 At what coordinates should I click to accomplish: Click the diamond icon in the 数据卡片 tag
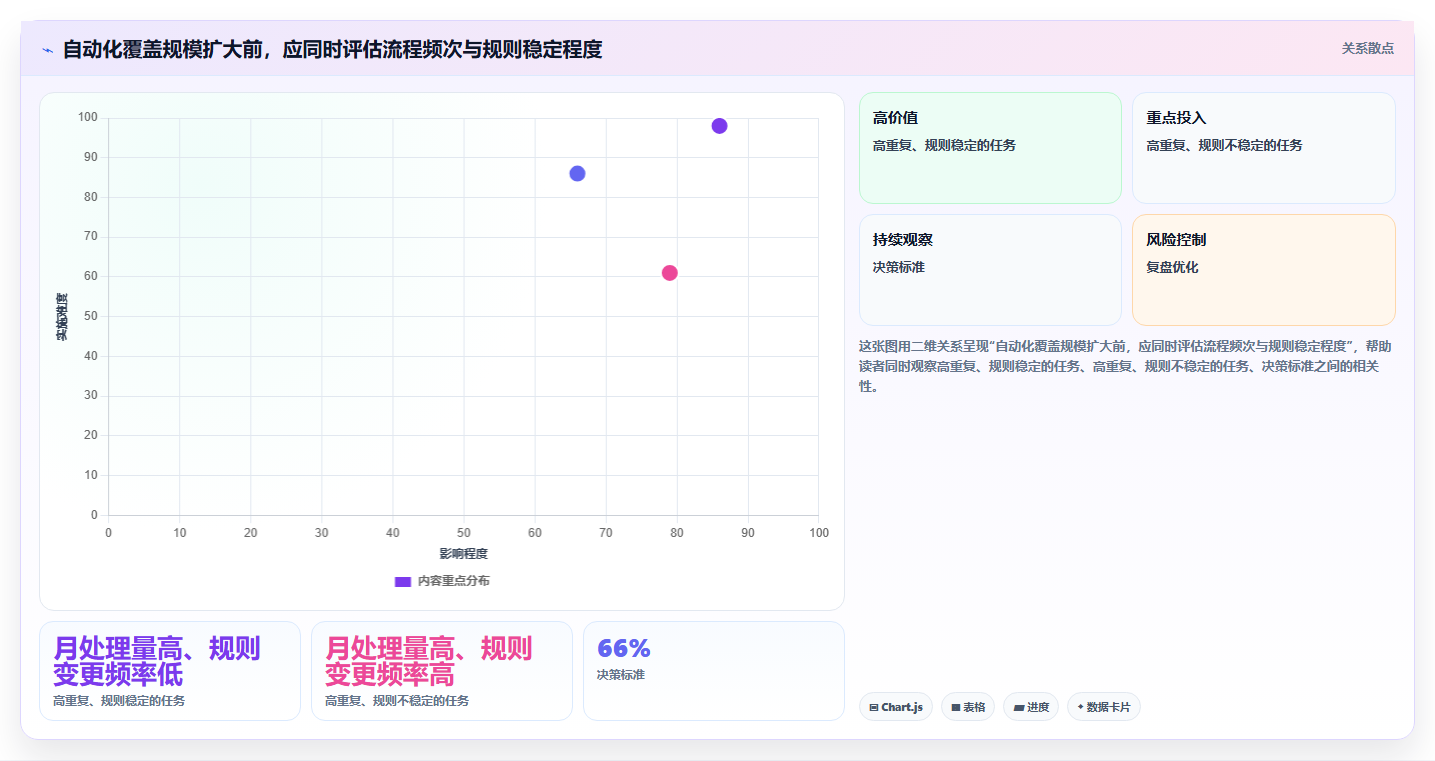1080,707
